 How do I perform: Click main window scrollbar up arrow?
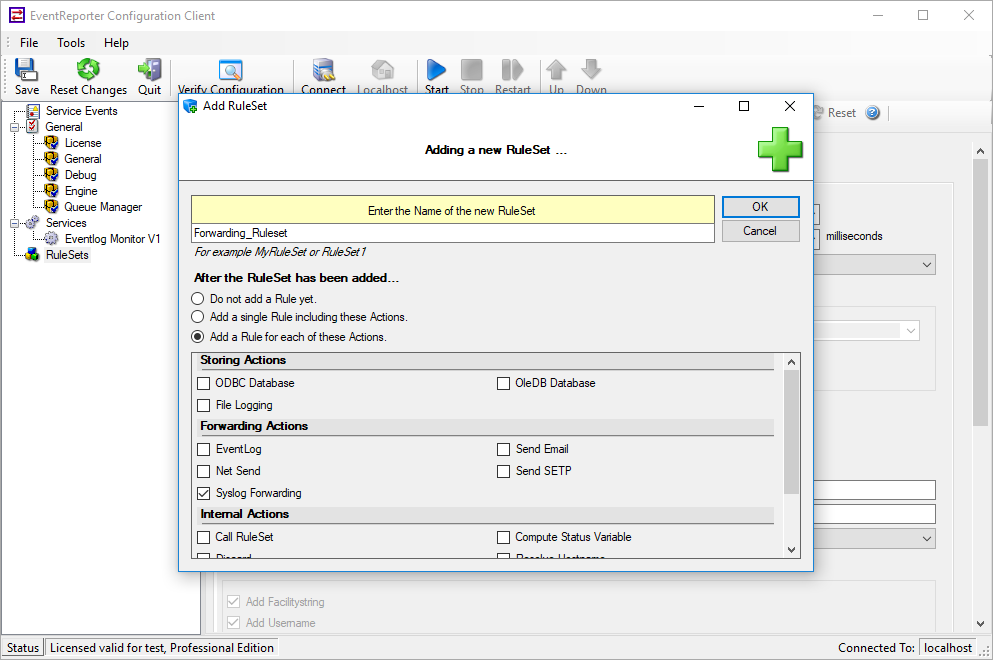[980, 151]
